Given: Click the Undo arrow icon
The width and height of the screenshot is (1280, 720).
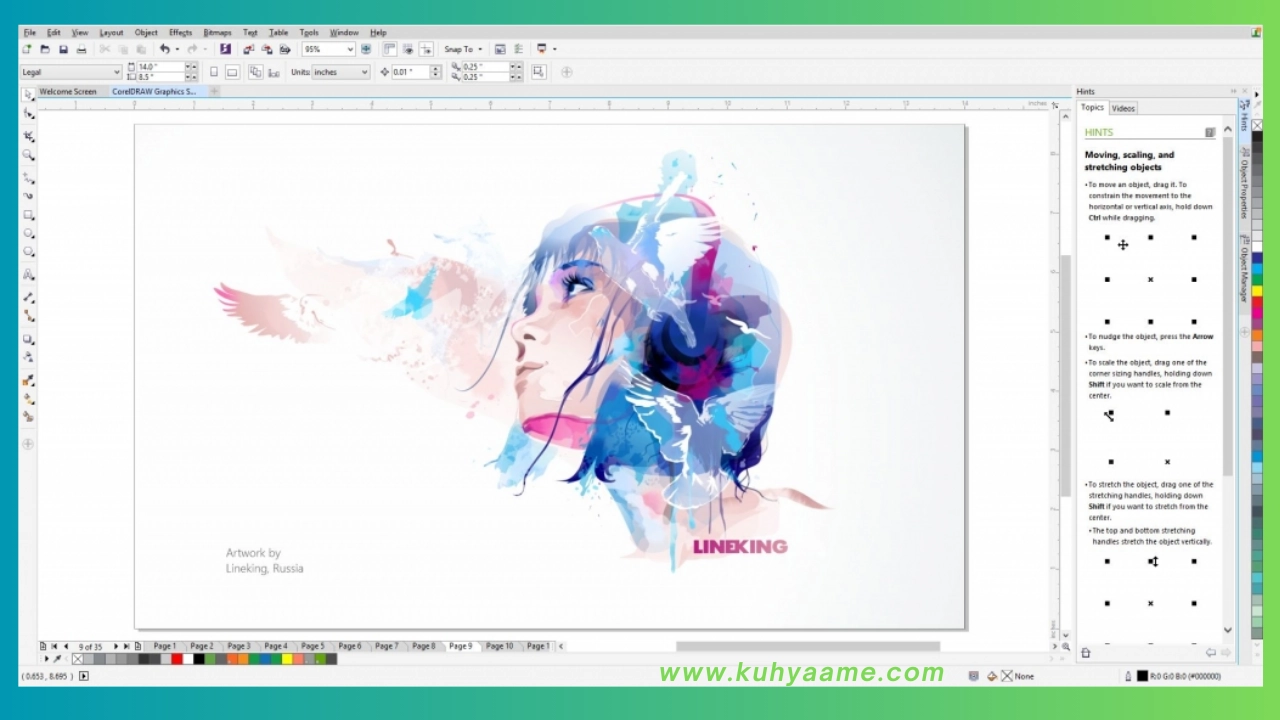Looking at the screenshot, I should coord(164,49).
